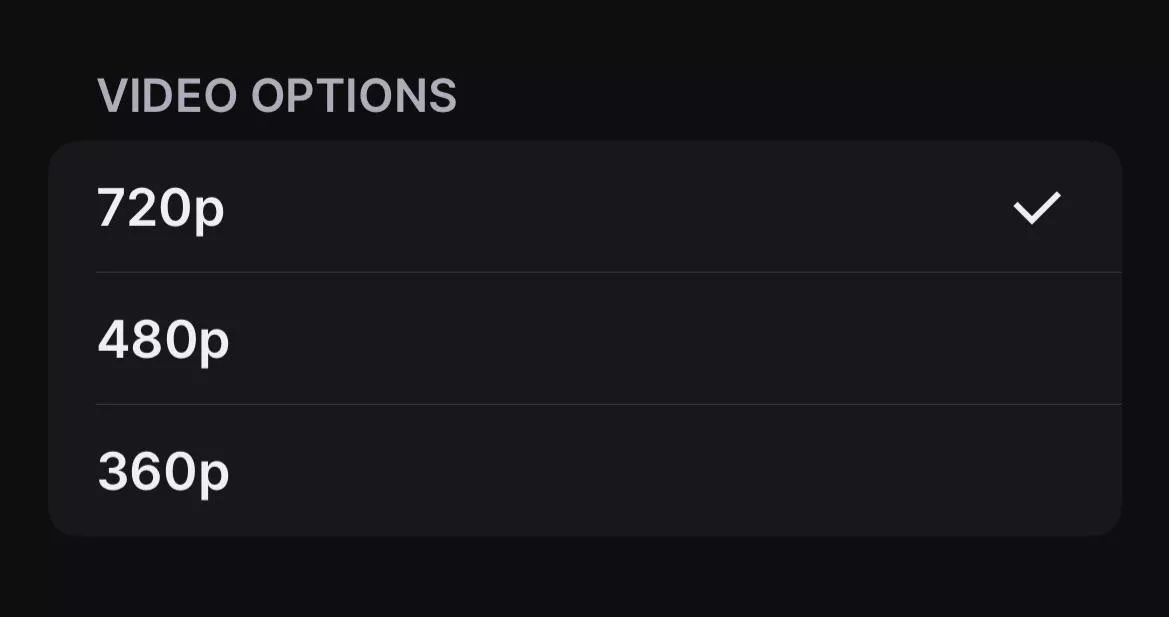The height and width of the screenshot is (617, 1169).
Task: Tap the 480p text label
Action: (x=163, y=341)
